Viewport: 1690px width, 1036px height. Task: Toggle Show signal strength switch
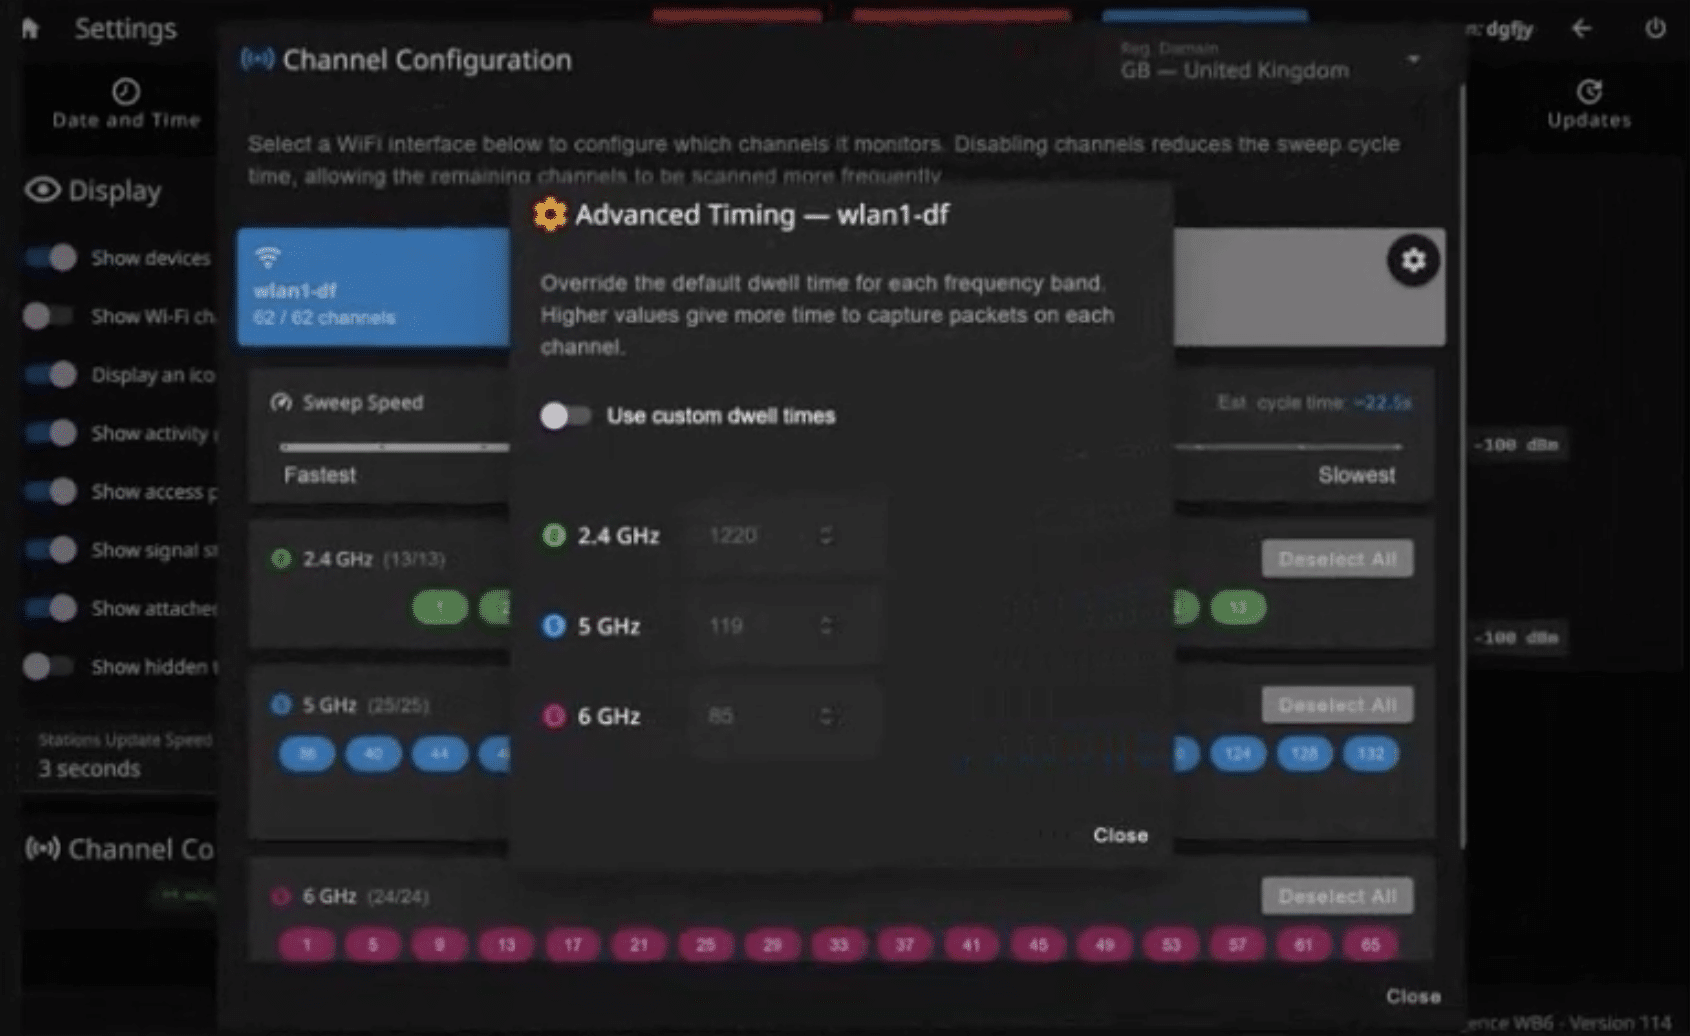coord(50,549)
